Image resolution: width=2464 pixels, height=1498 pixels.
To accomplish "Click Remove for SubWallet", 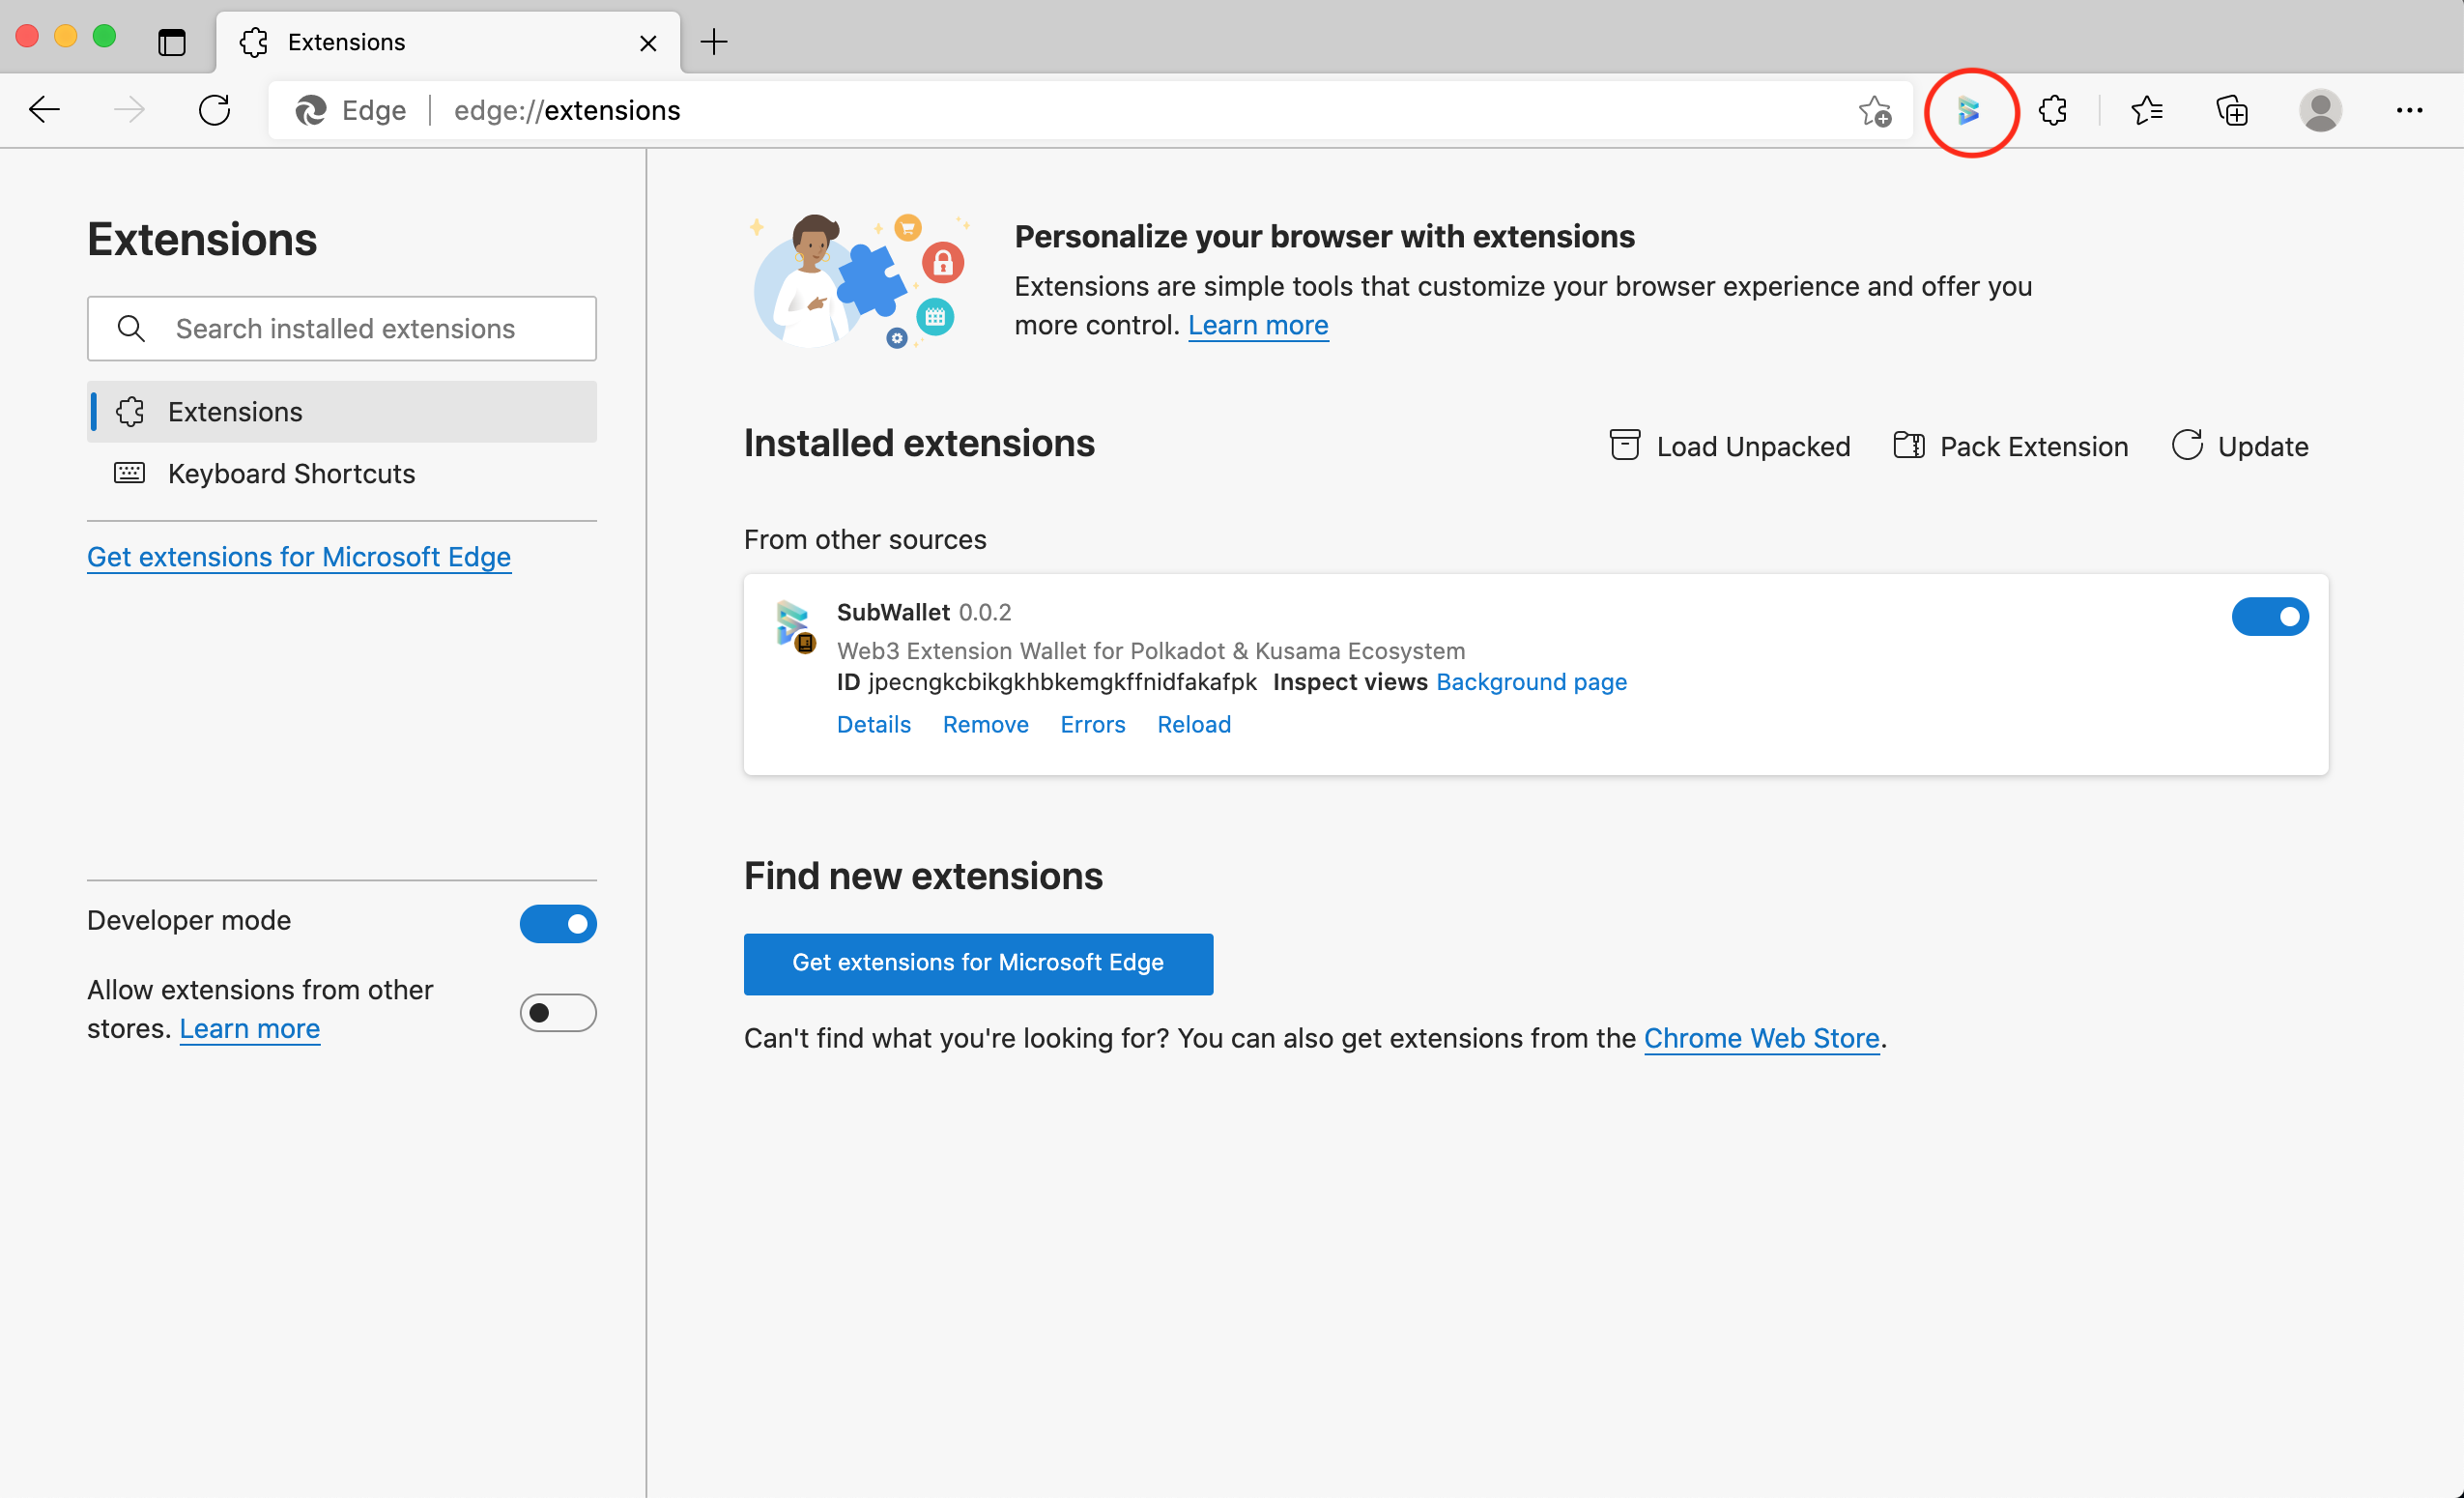I will point(985,724).
